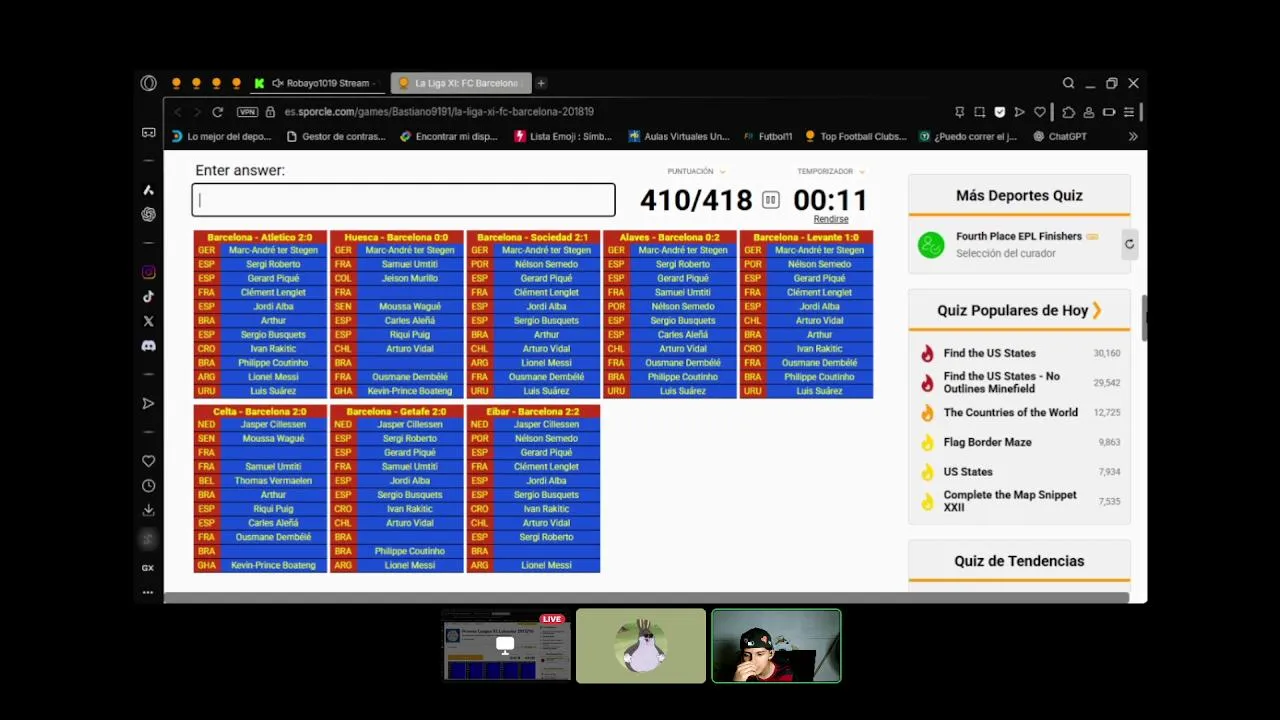Click the Rendirse give-up link
Screen dimensions: 1280x720
831,219
